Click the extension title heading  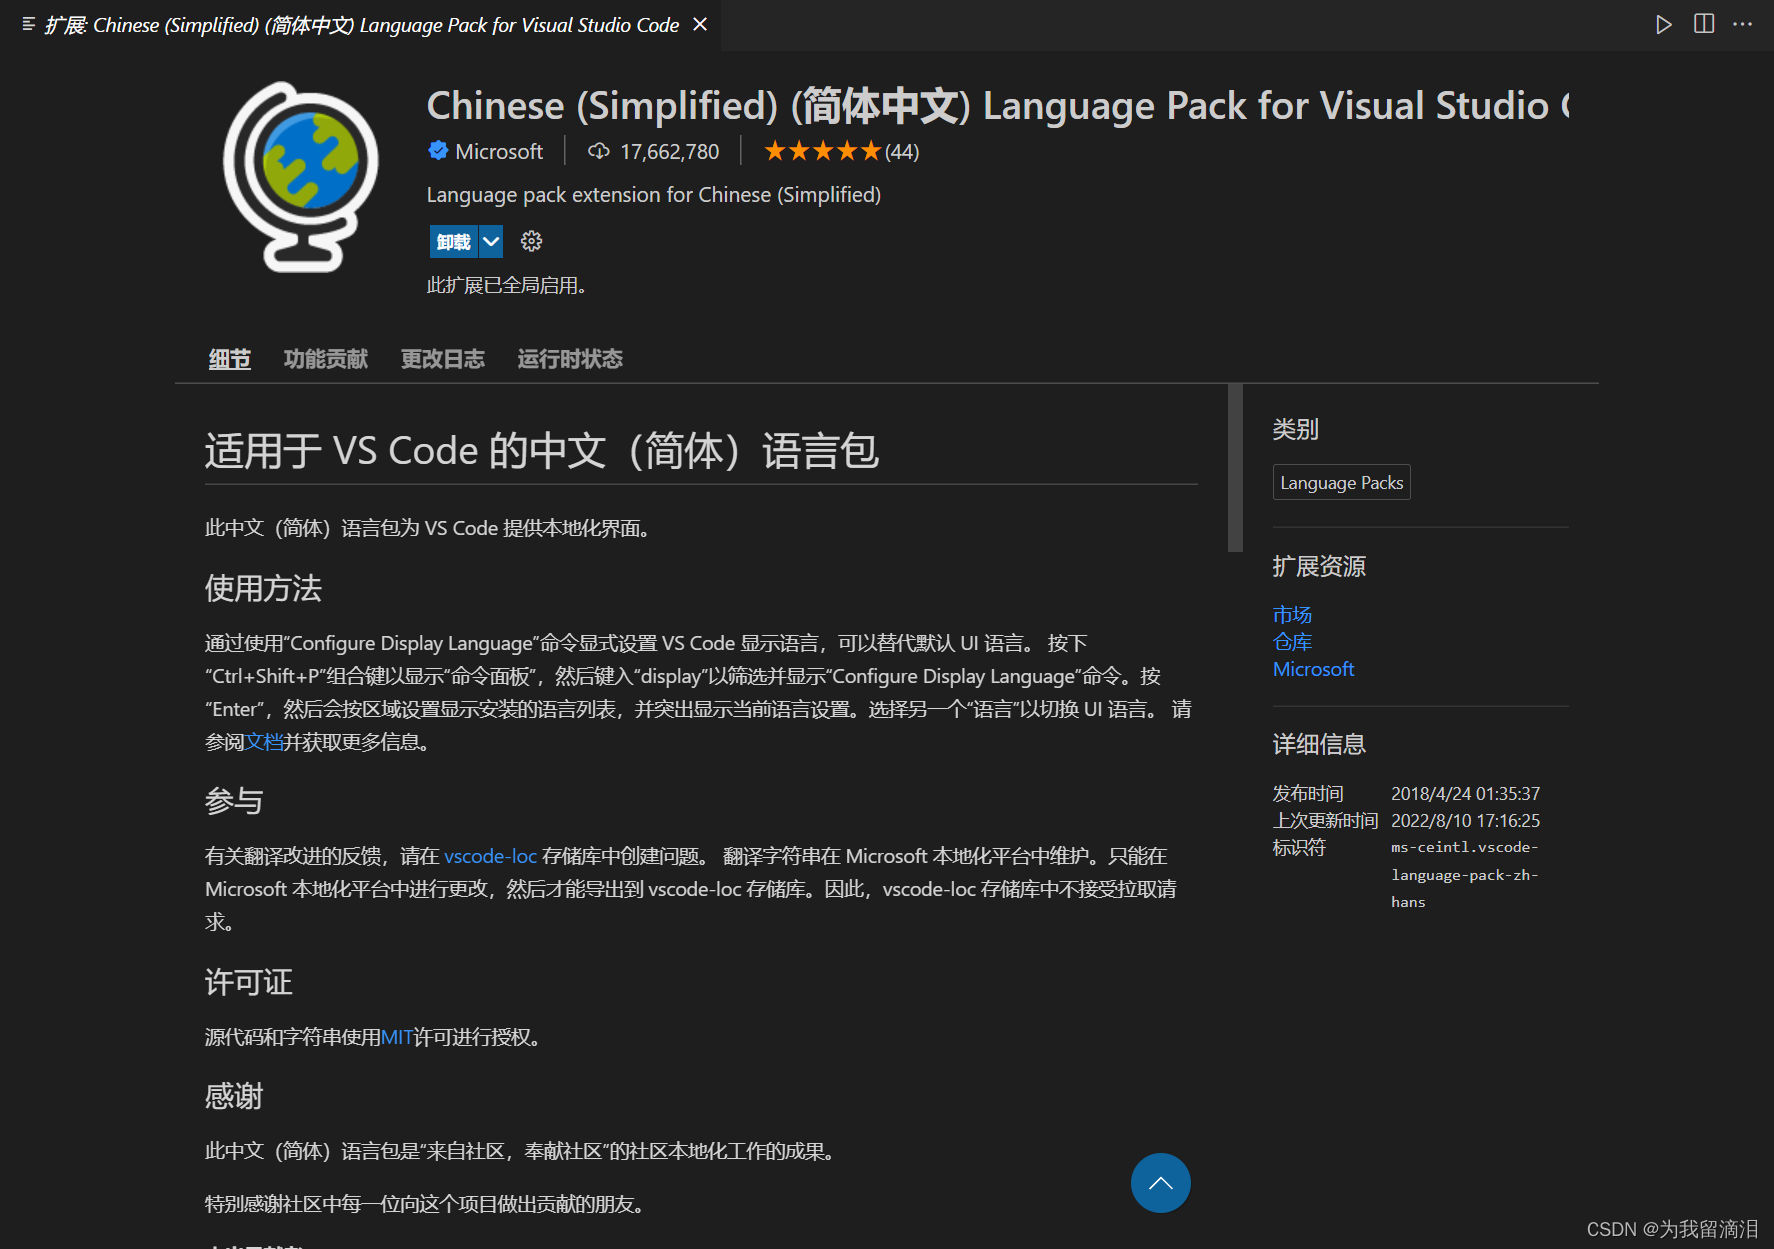[998, 106]
